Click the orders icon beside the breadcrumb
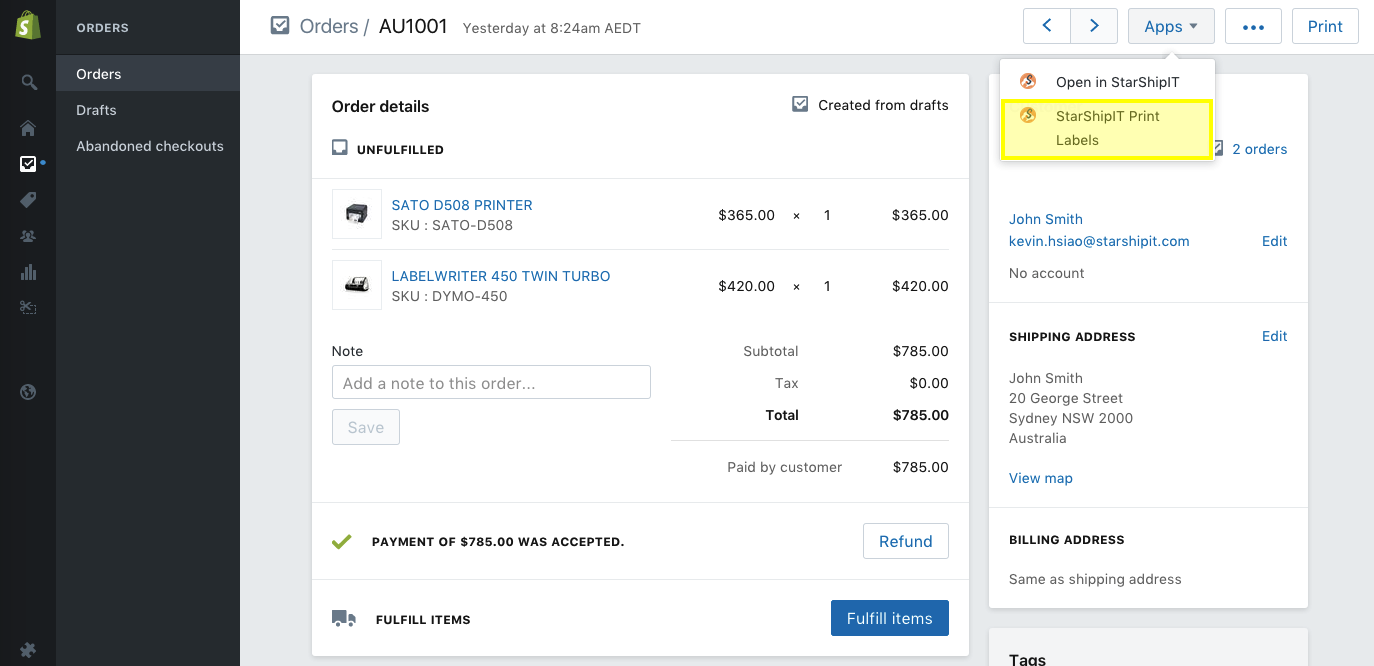Screen dimensions: 1374x666 (x=280, y=26)
